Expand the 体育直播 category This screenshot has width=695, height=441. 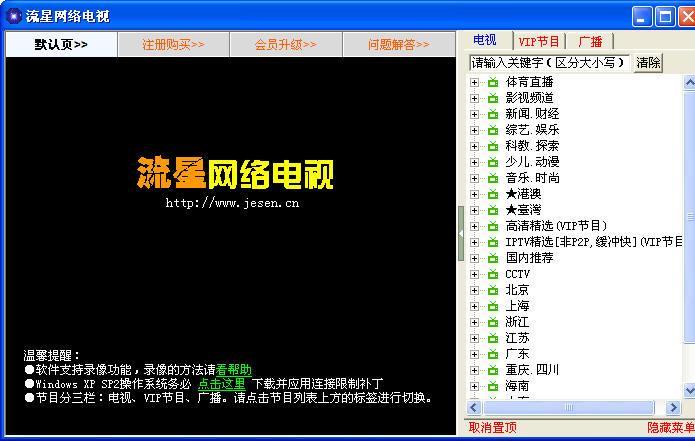click(474, 82)
